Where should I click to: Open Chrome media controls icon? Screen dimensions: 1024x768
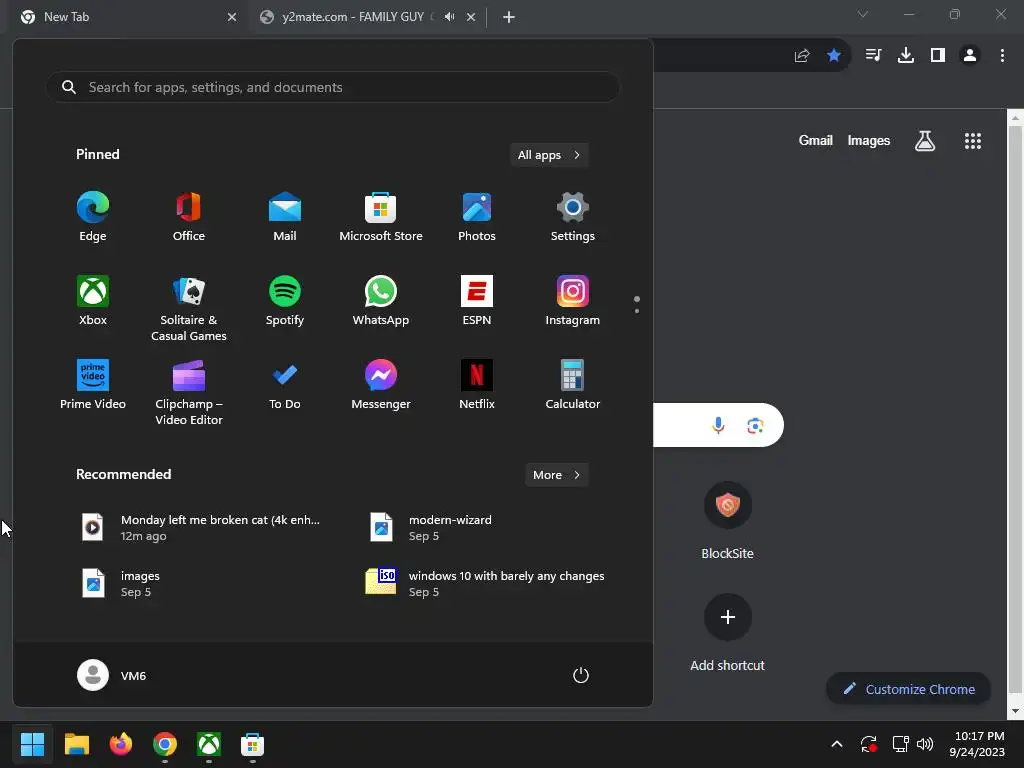coord(873,56)
